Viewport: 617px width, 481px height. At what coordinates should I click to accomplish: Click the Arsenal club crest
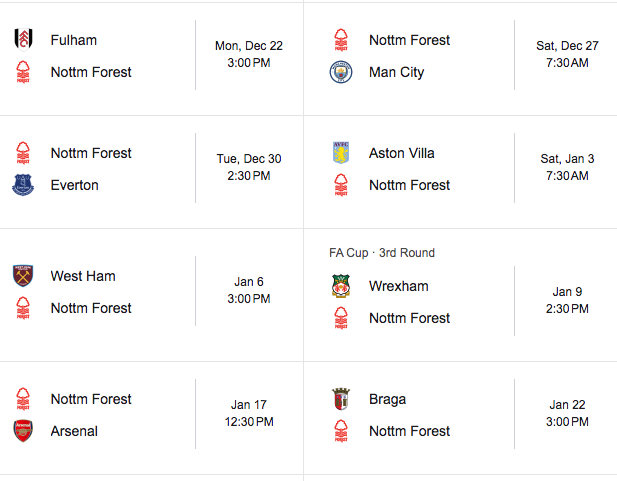pos(23,431)
